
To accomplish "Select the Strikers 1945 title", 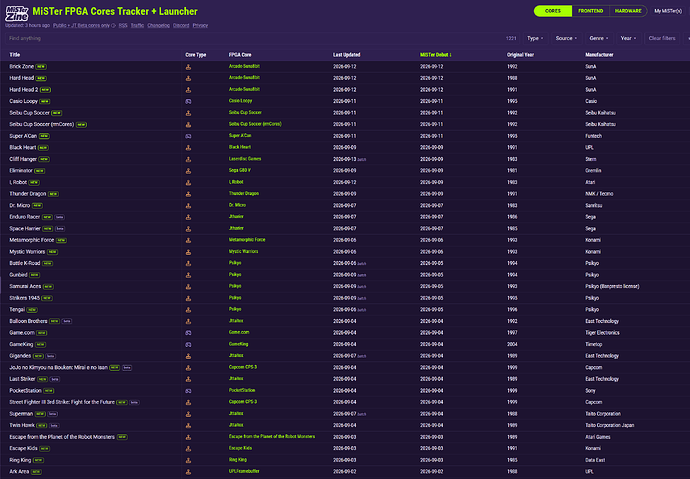I will [x=25, y=298].
